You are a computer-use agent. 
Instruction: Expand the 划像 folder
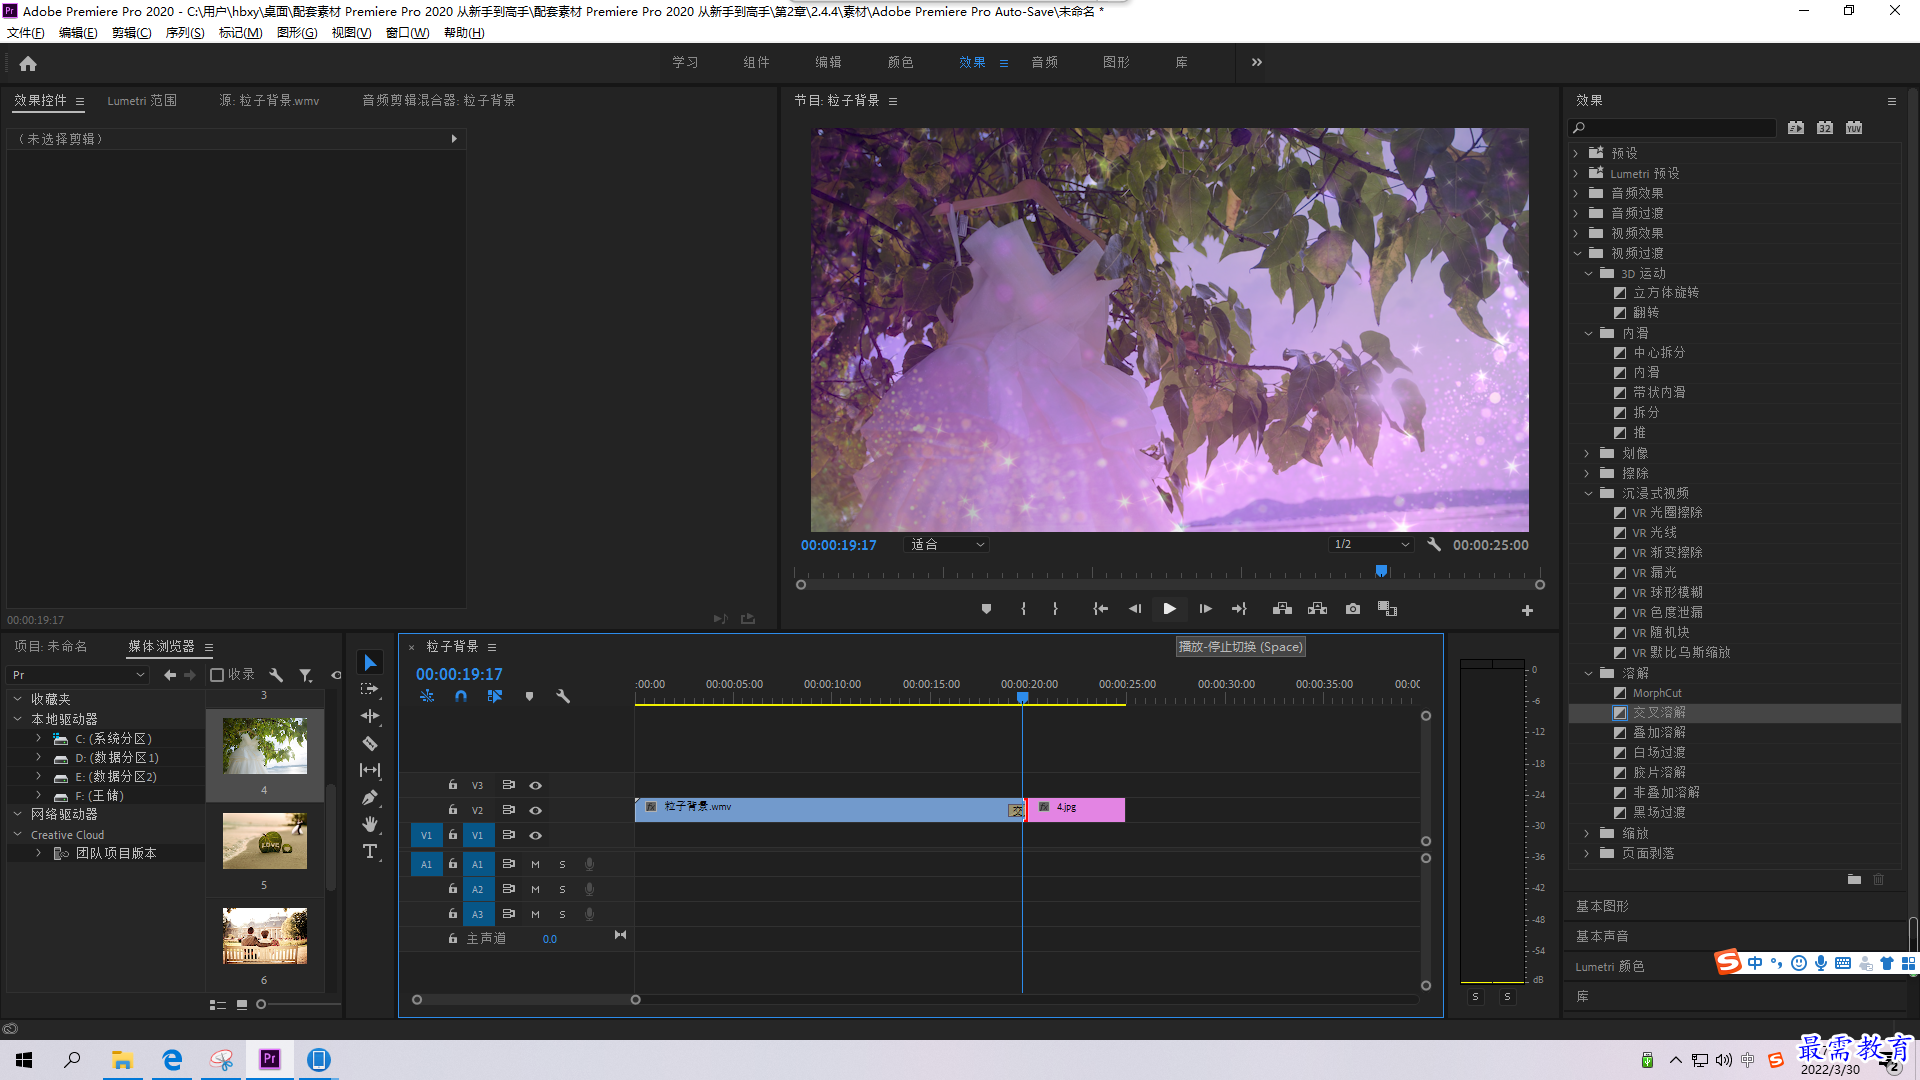click(x=1588, y=453)
